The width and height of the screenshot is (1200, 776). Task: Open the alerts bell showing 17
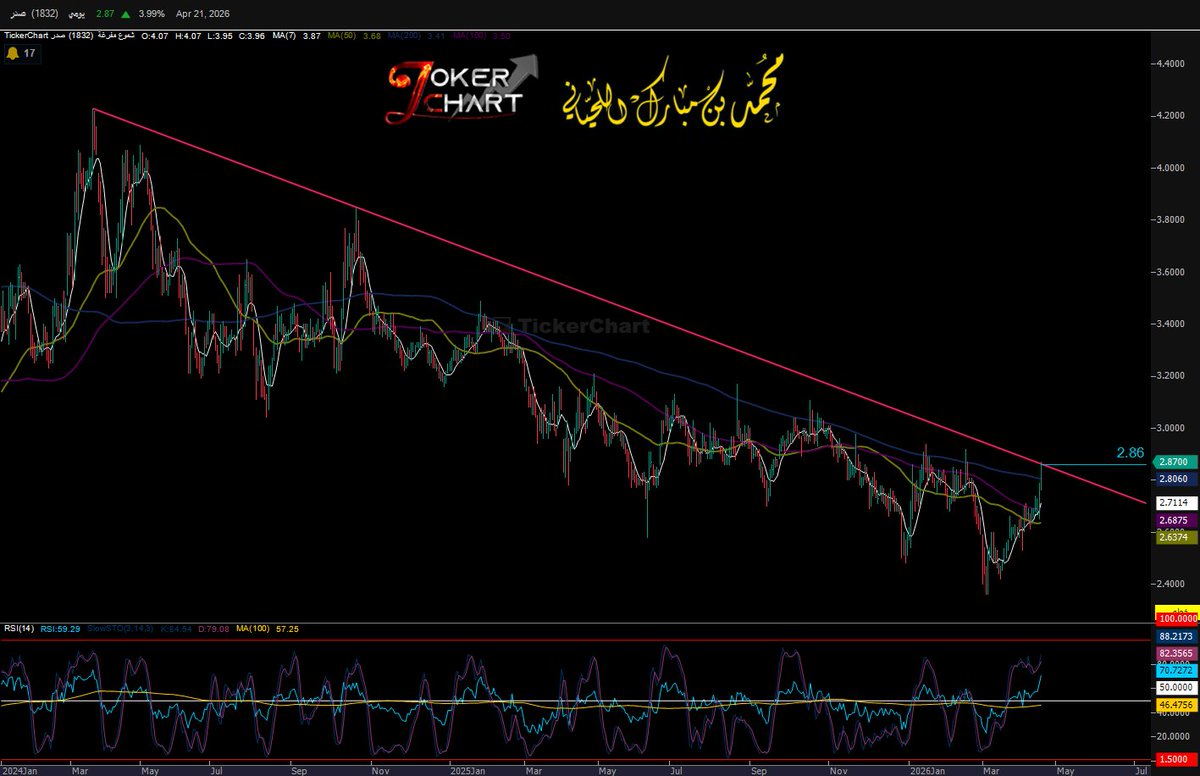21,54
